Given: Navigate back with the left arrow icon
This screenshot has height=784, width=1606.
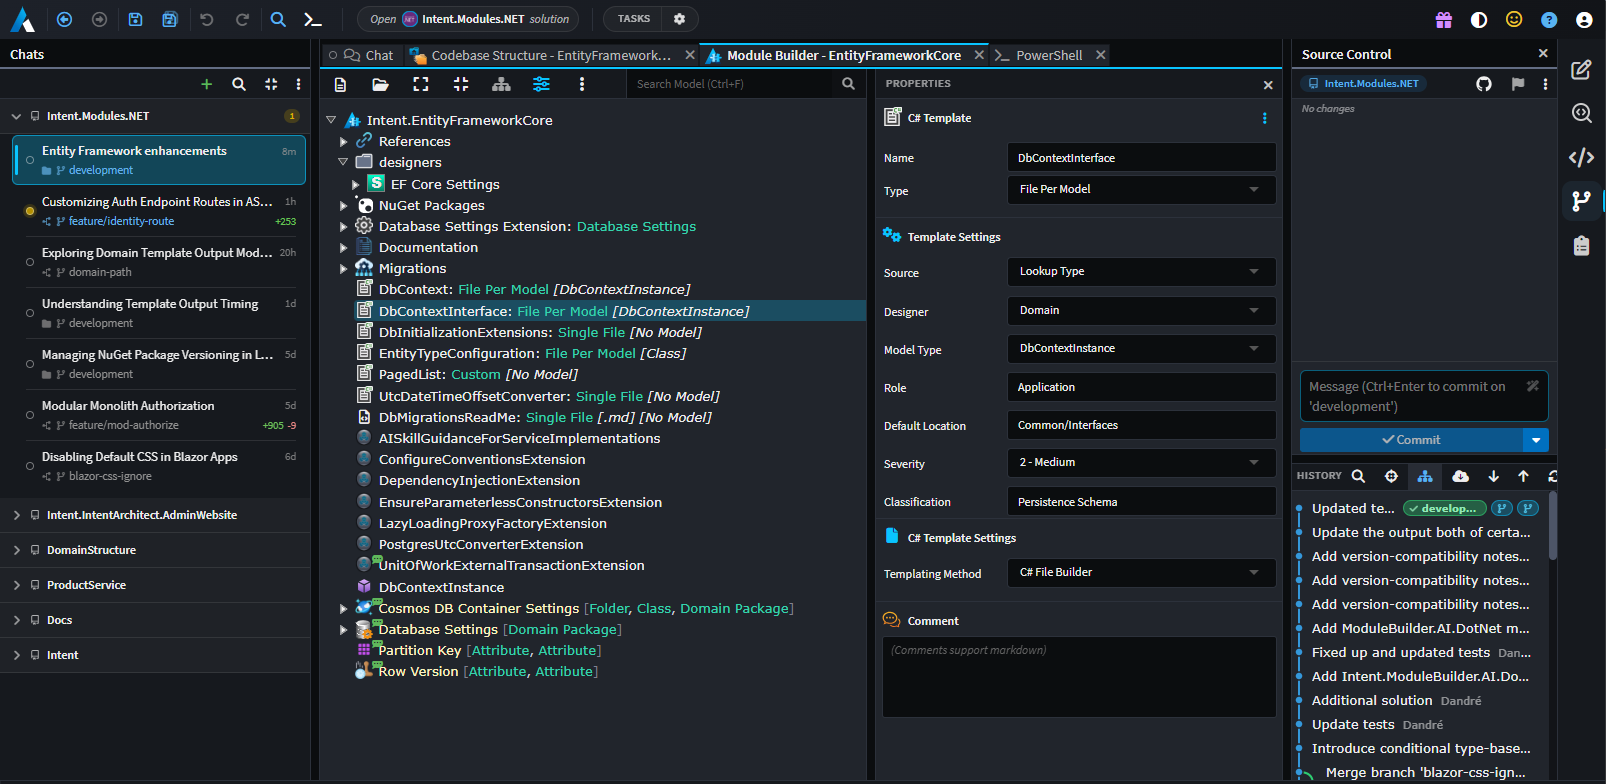Looking at the screenshot, I should [x=65, y=19].
